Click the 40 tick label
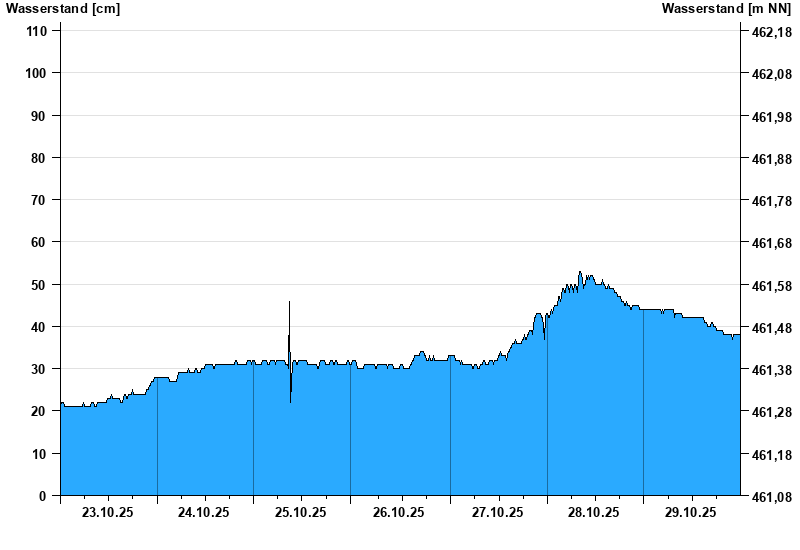Image resolution: width=800 pixels, height=550 pixels. point(39,327)
